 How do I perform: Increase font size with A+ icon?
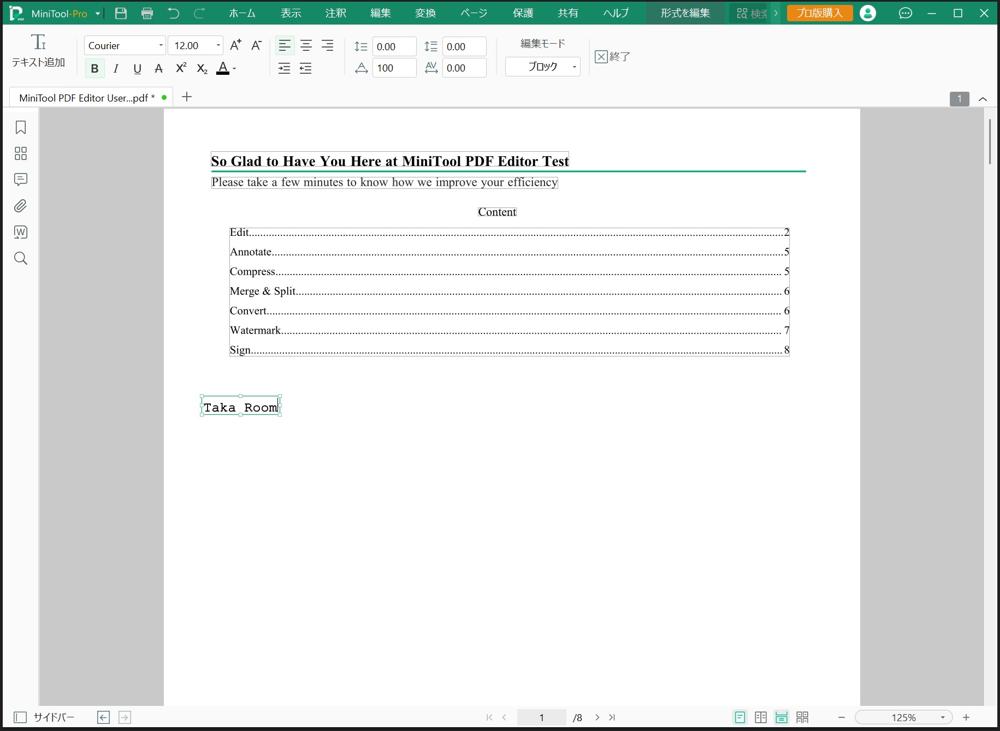point(236,45)
